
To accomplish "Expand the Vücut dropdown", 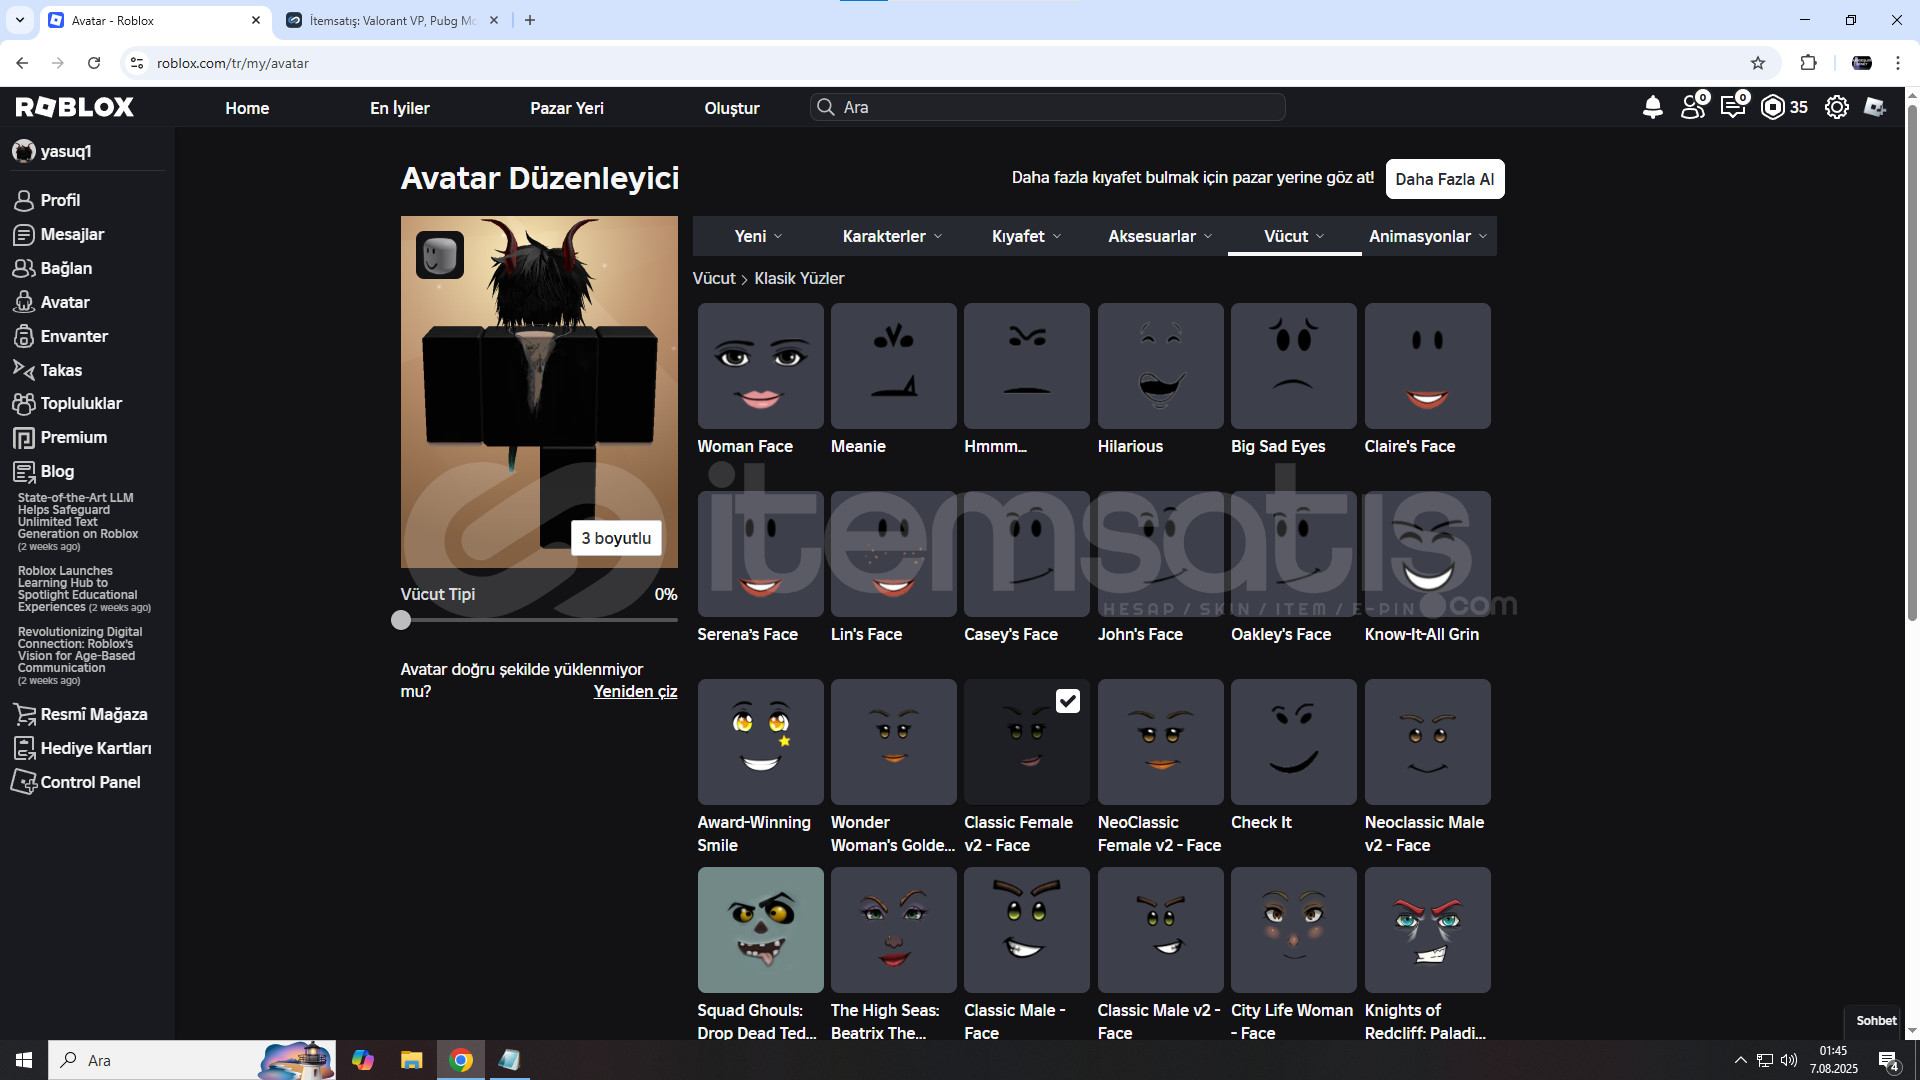I will [1294, 236].
